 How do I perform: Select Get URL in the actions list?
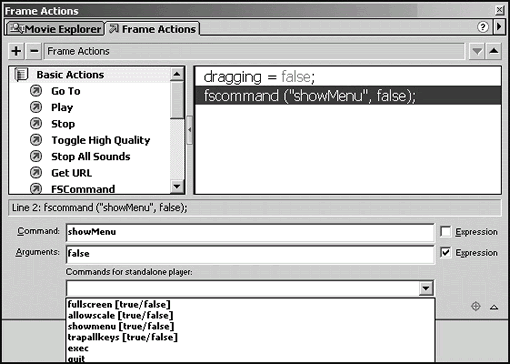(71, 173)
